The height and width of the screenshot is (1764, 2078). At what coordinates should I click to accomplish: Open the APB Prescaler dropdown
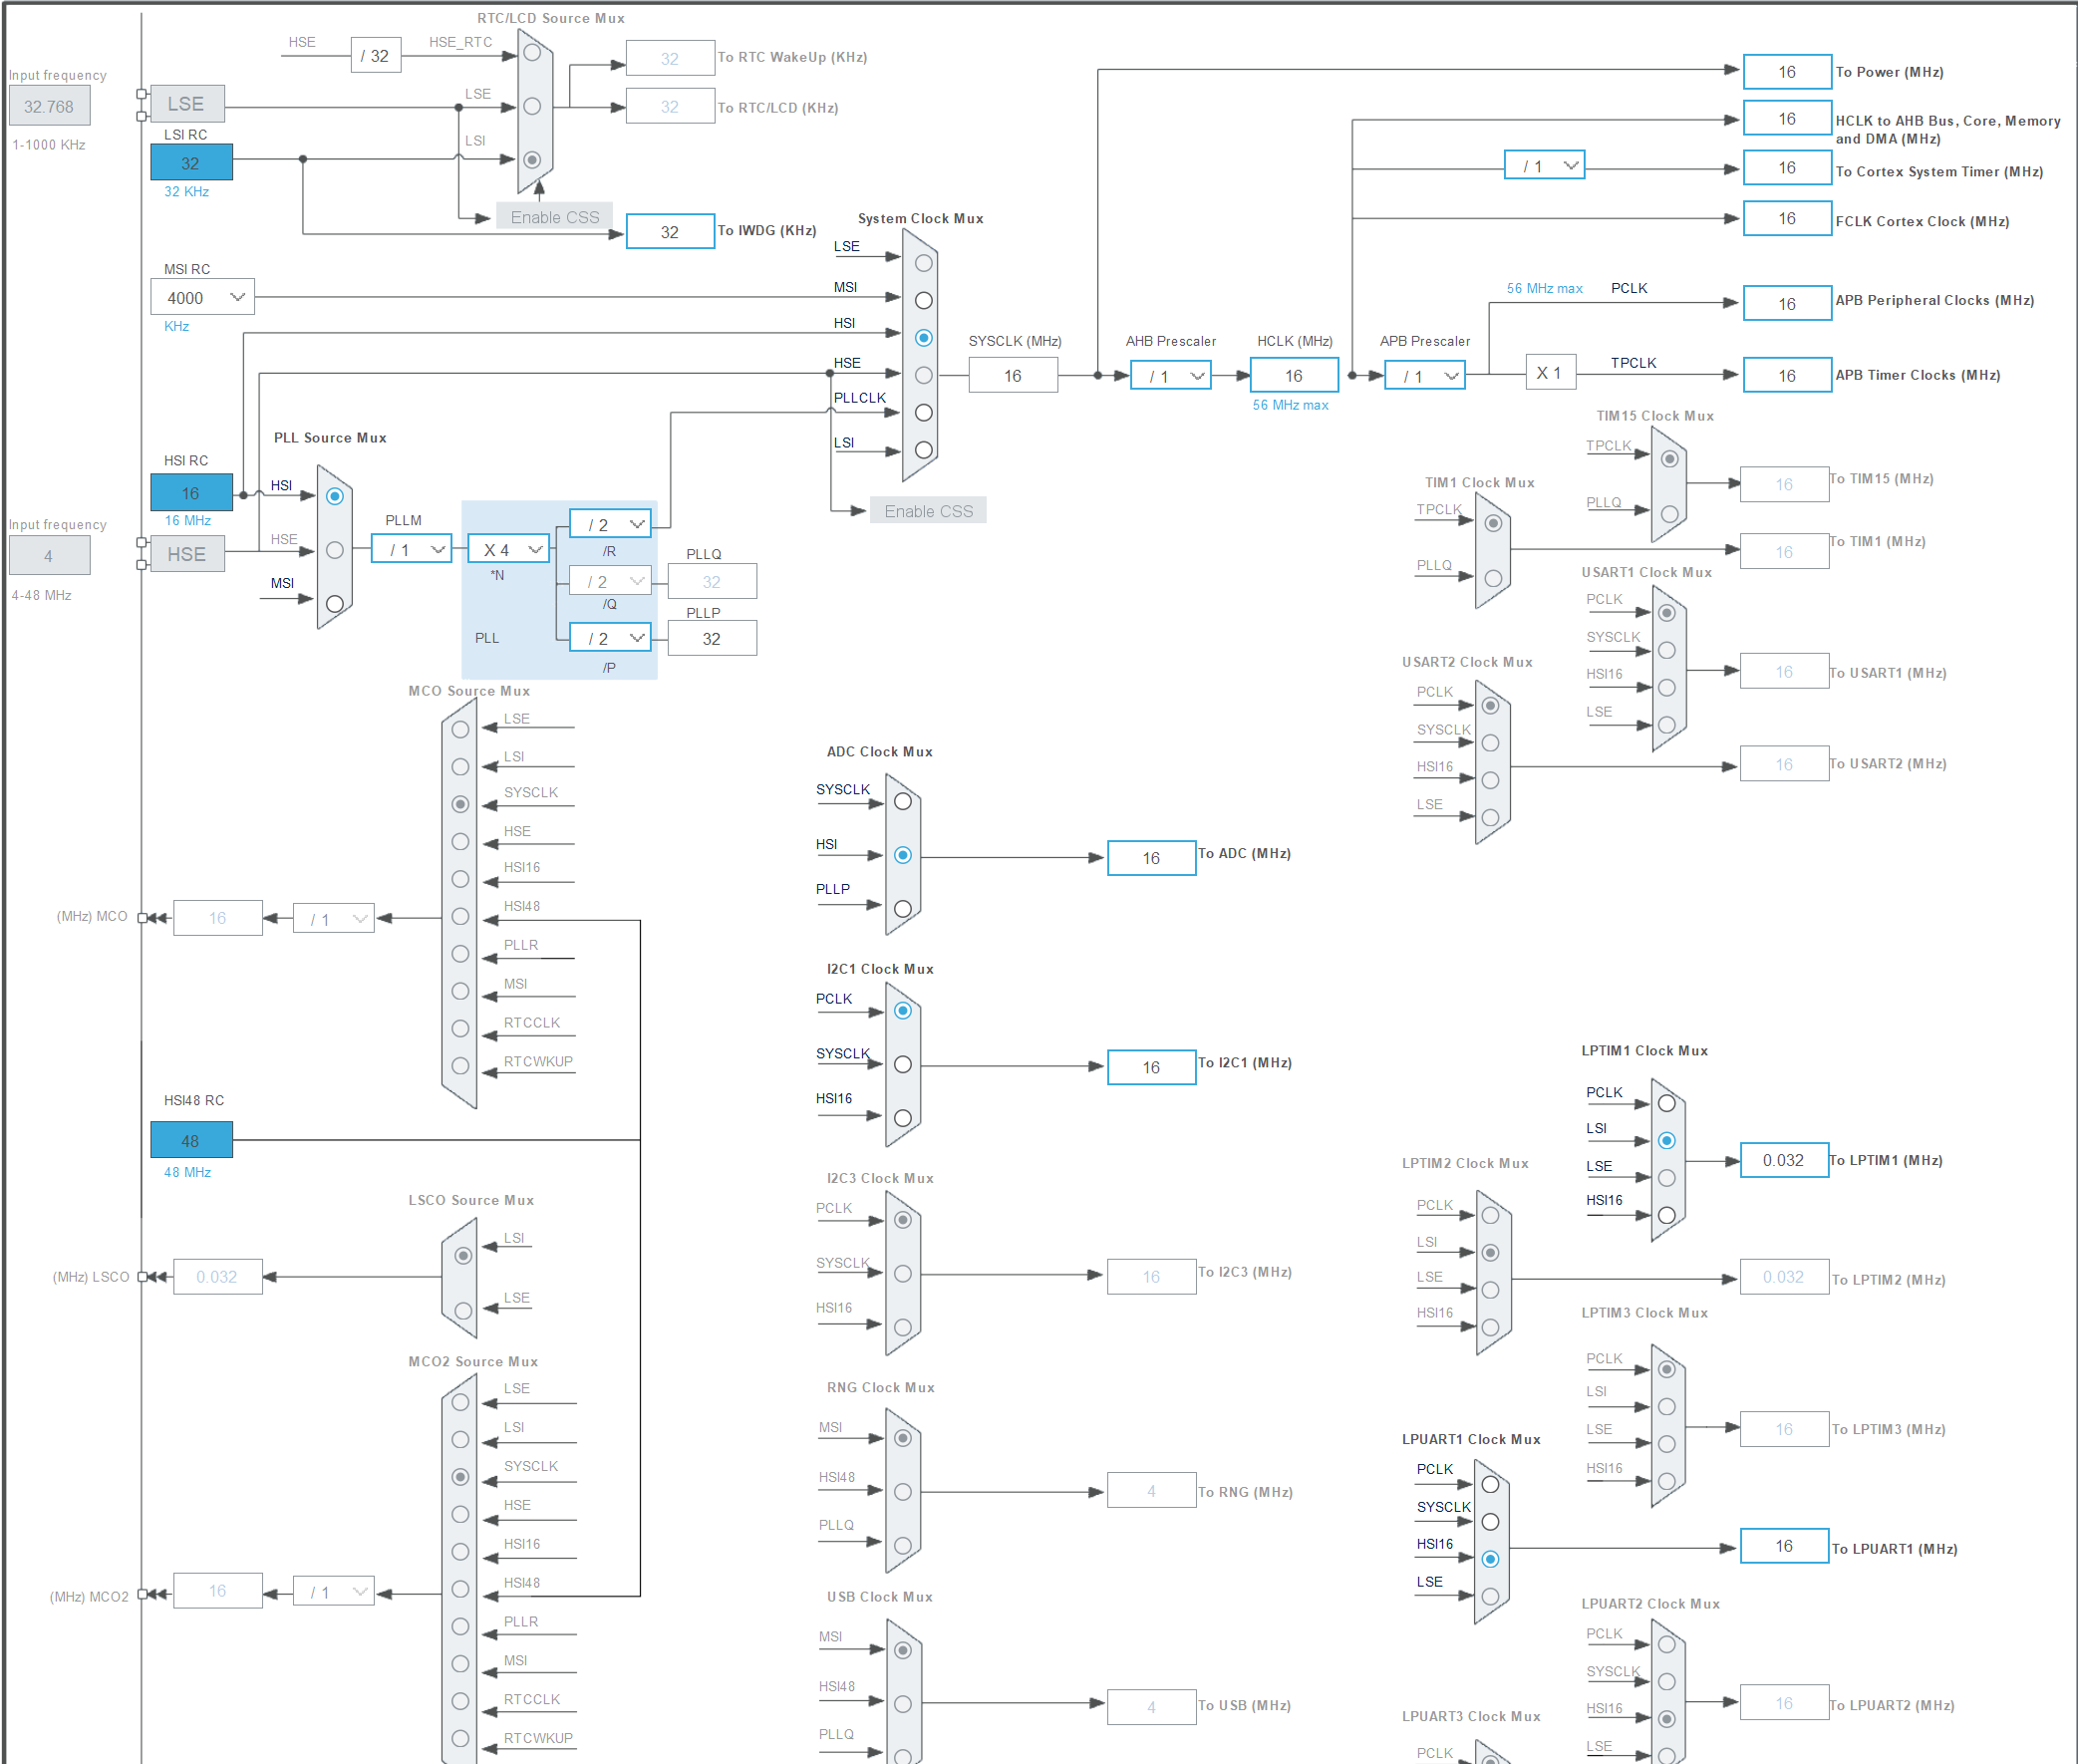tap(1424, 376)
